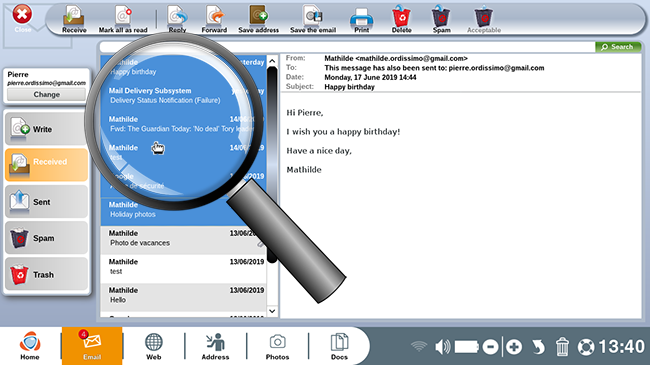Reply to the open email
This screenshot has height=365, width=650.
point(177,19)
